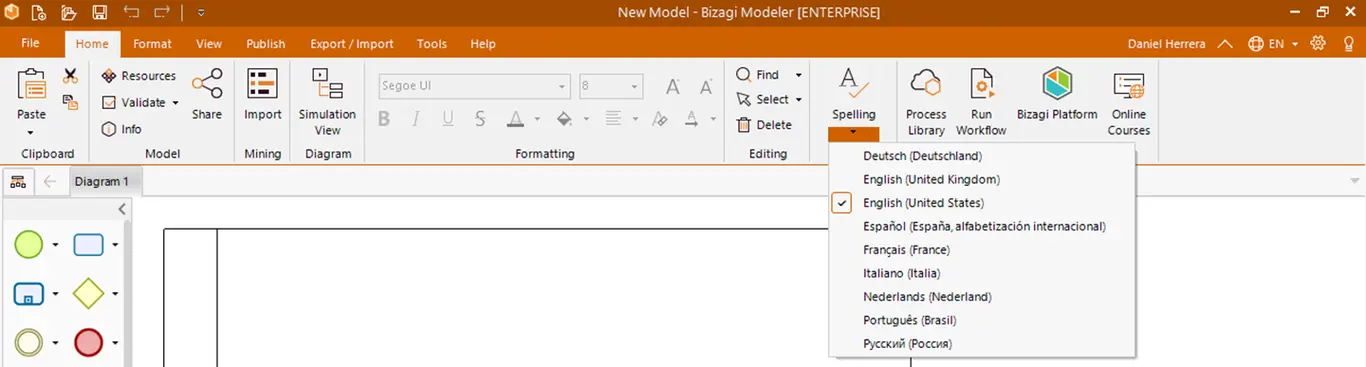Click the Cut scissors icon
Screen dimensions: 1366x367
coord(70,76)
